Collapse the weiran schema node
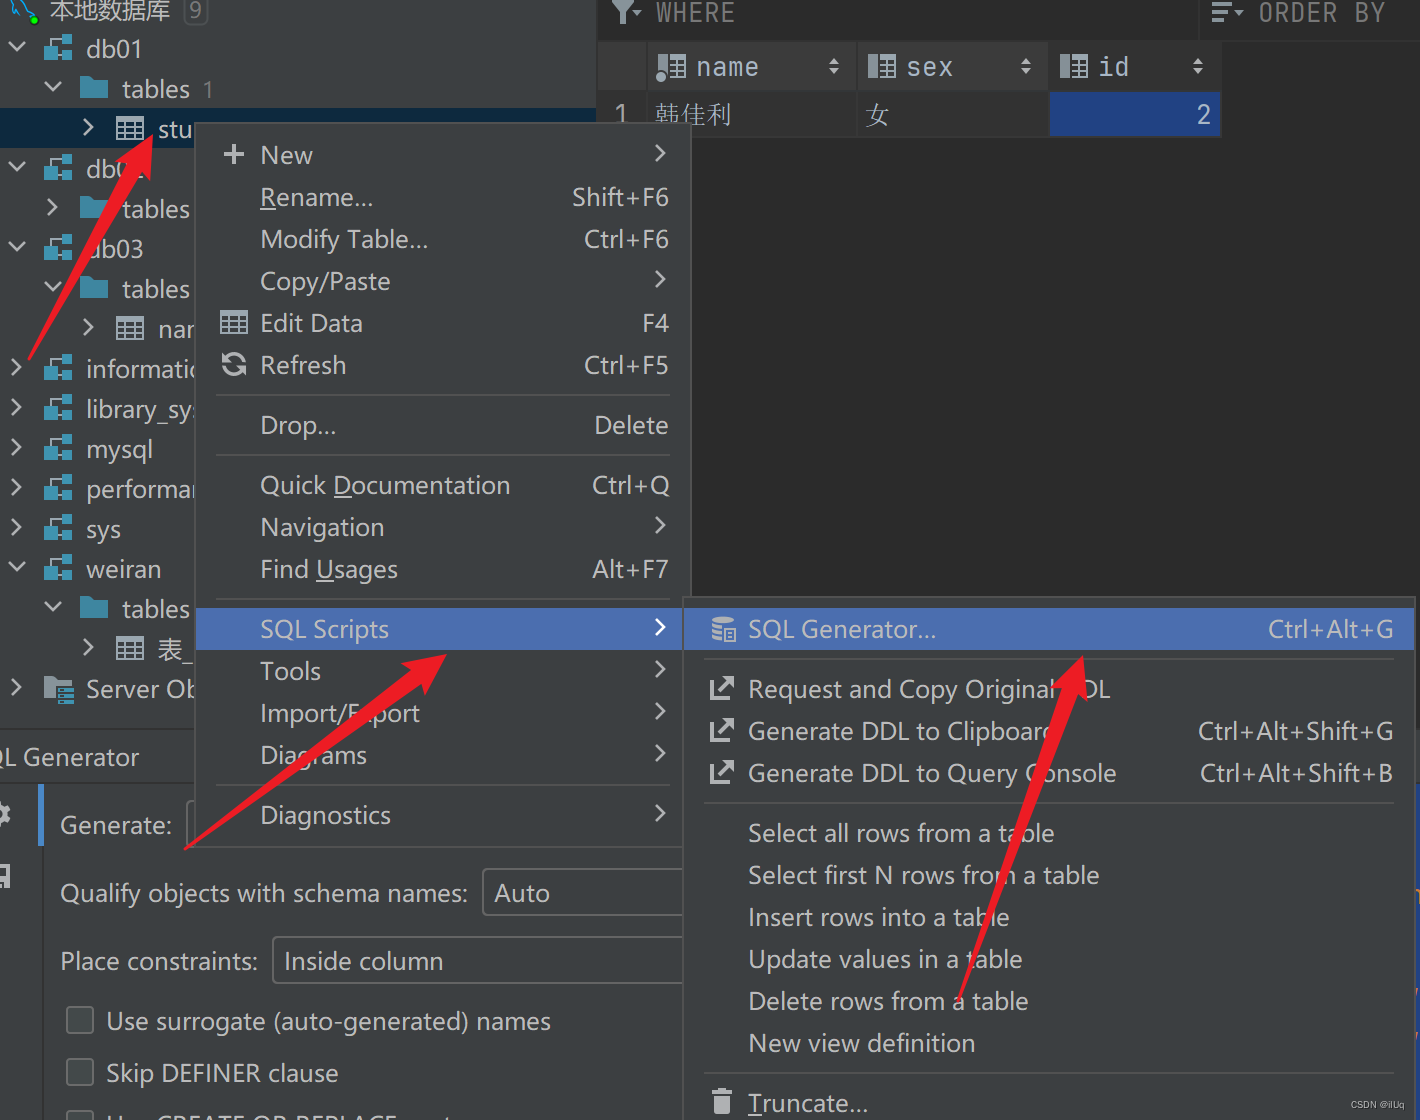This screenshot has width=1420, height=1120. pos(17,567)
